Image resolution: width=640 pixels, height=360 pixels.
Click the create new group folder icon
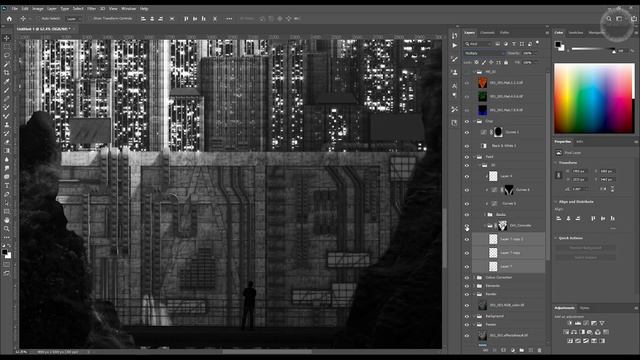522,350
